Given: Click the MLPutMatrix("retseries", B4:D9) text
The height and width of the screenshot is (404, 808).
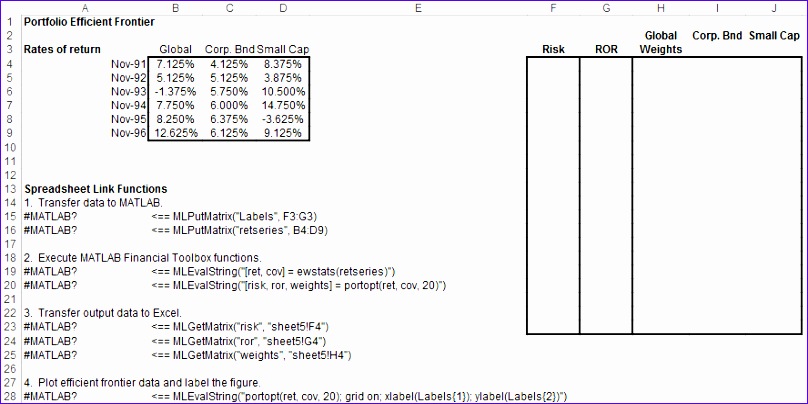Looking at the screenshot, I should tap(250, 230).
